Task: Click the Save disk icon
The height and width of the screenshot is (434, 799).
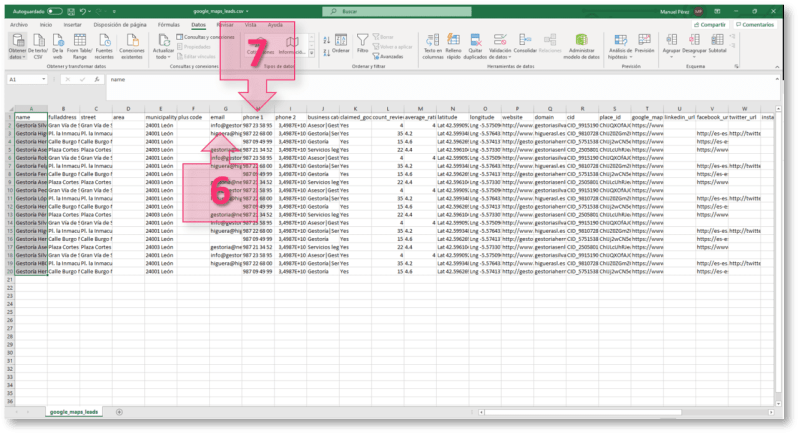Action: pos(71,11)
